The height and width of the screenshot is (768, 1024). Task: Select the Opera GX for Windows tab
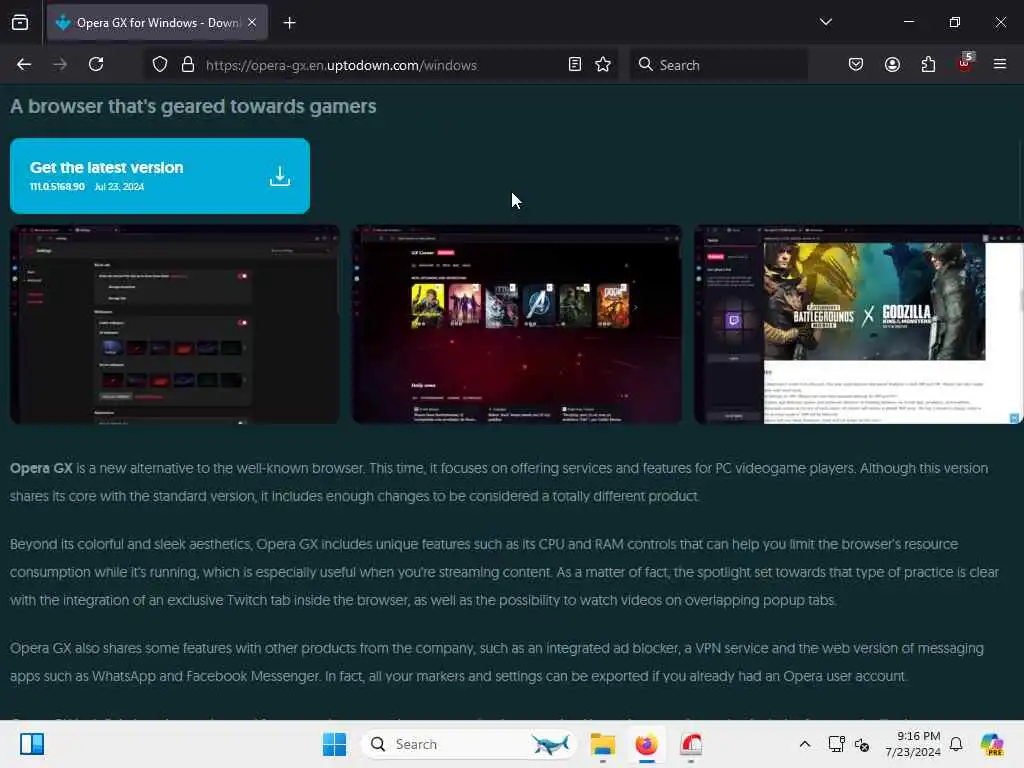click(x=157, y=23)
